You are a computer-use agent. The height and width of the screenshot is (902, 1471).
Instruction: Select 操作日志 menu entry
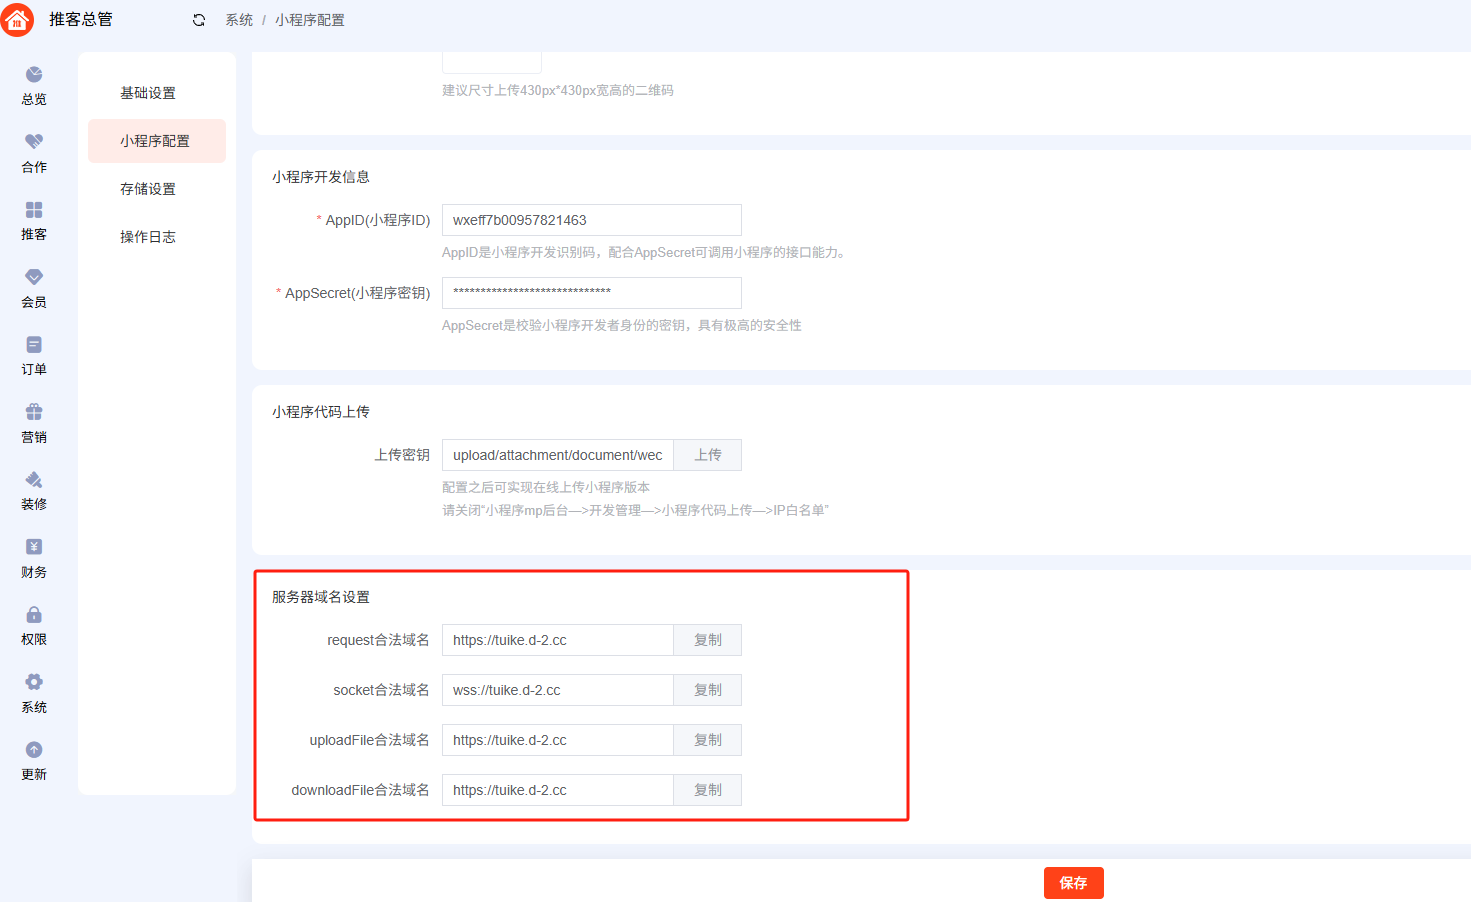[148, 237]
